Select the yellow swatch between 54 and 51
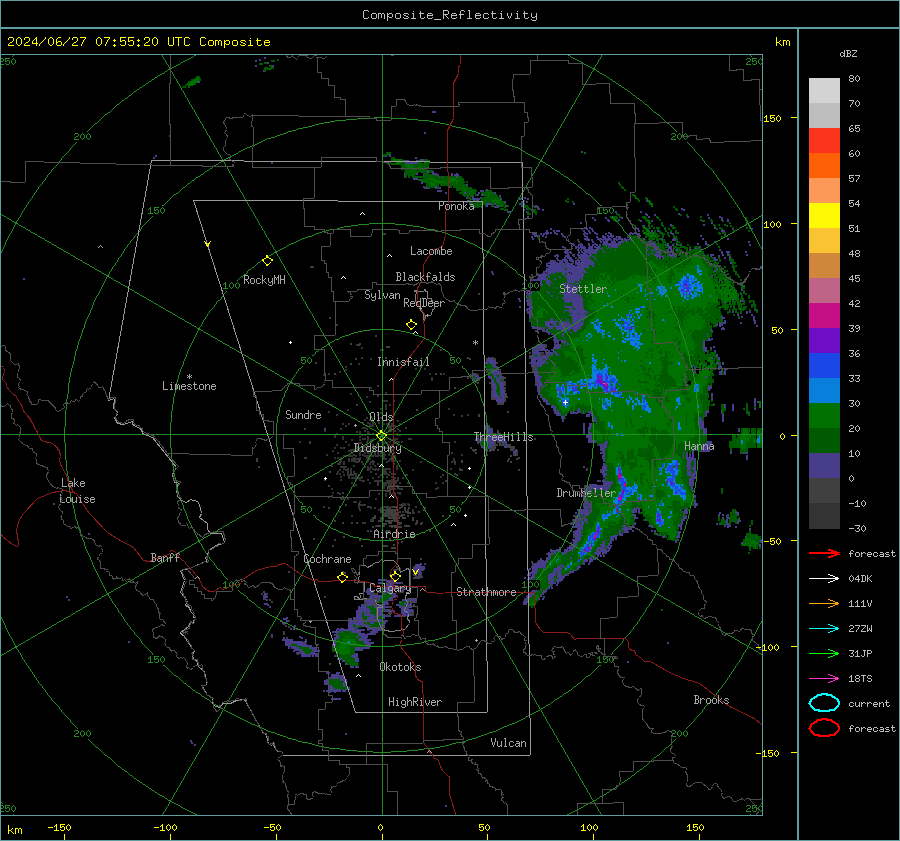Screen dimensions: 900x841 tap(824, 216)
